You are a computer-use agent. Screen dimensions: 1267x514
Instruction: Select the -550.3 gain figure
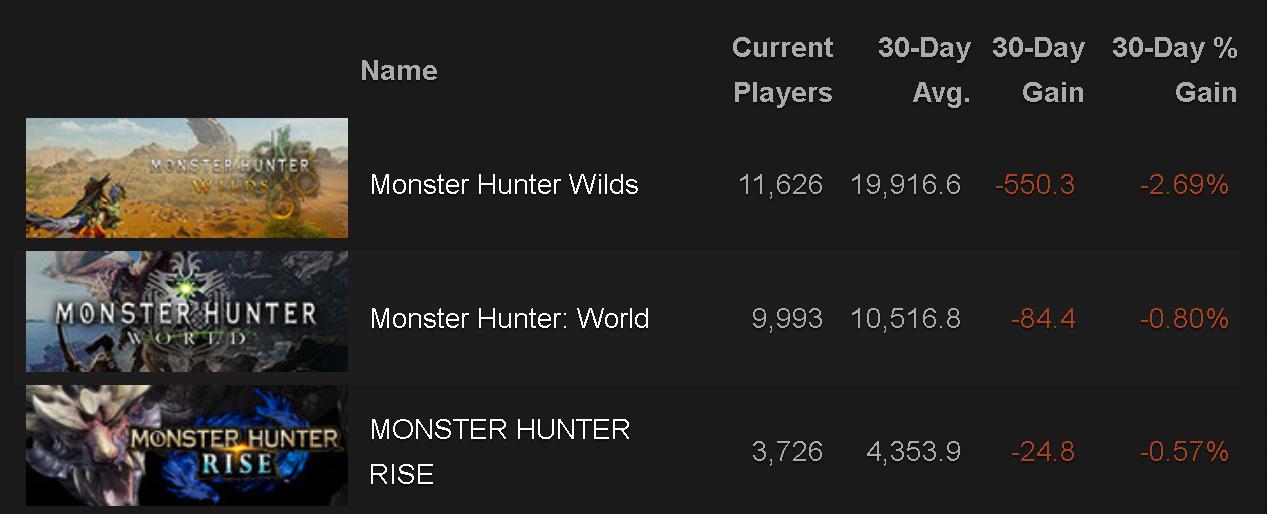1035,185
